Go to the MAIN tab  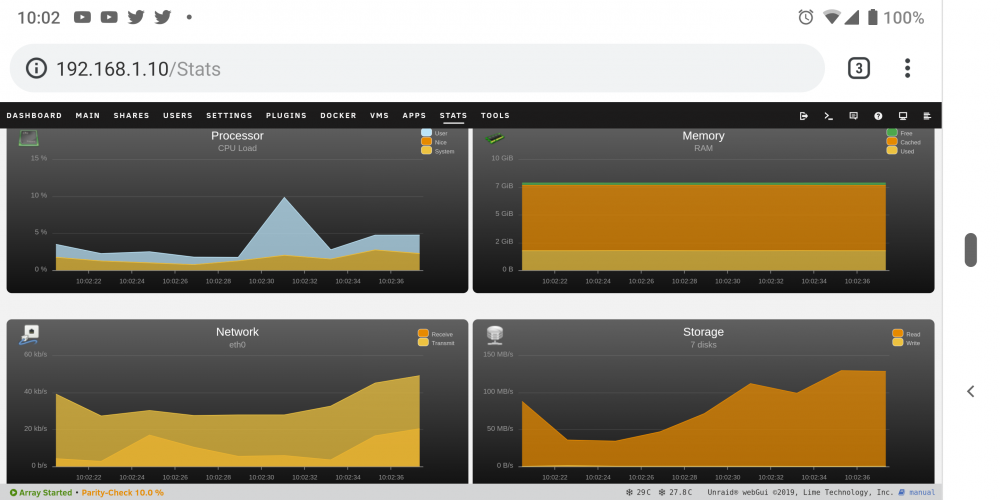[88, 116]
